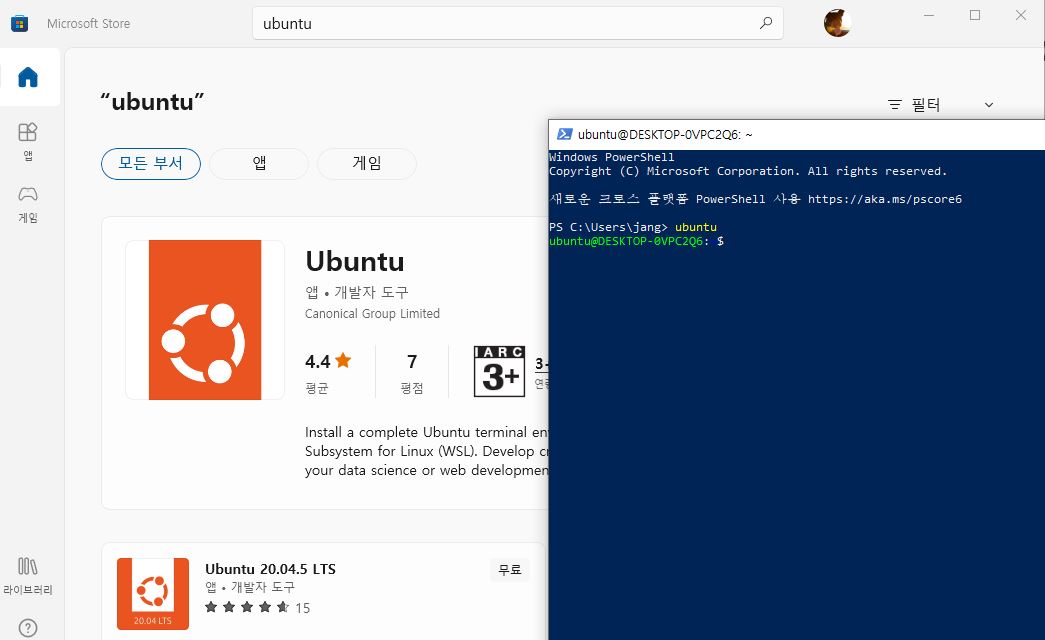The width and height of the screenshot is (1045, 640).
Task: Maximize the Microsoft Store window
Action: [975, 15]
